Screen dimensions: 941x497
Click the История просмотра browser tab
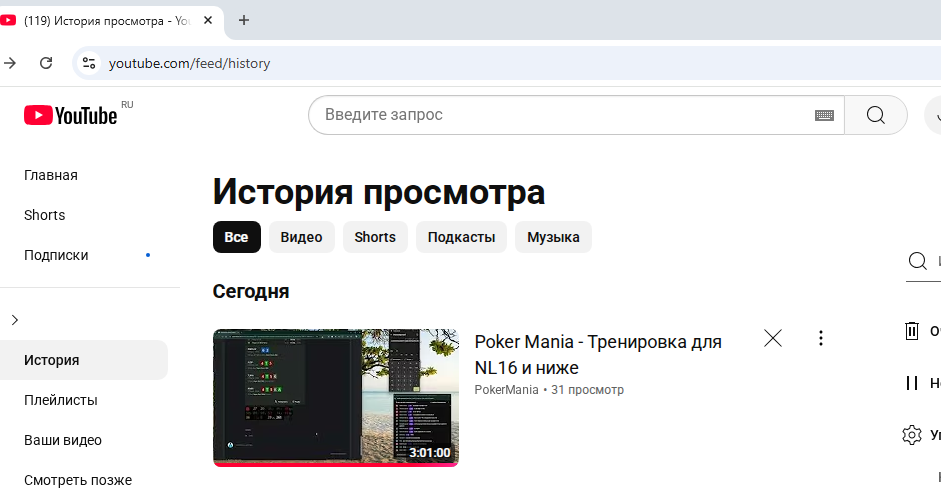(108, 21)
